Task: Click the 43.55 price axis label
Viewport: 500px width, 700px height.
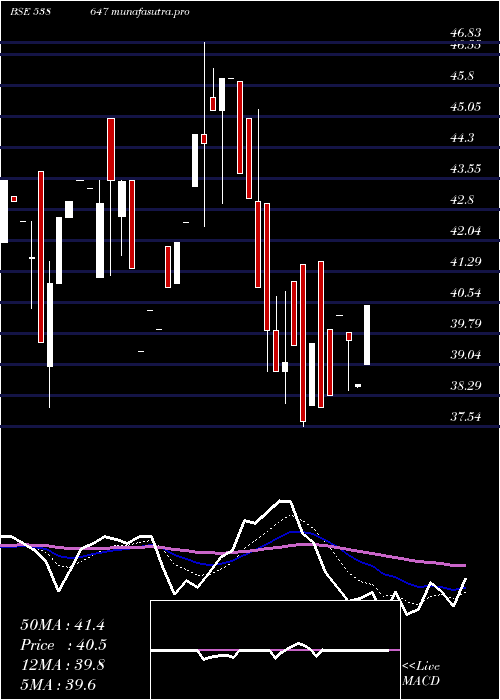Action: [x=466, y=169]
